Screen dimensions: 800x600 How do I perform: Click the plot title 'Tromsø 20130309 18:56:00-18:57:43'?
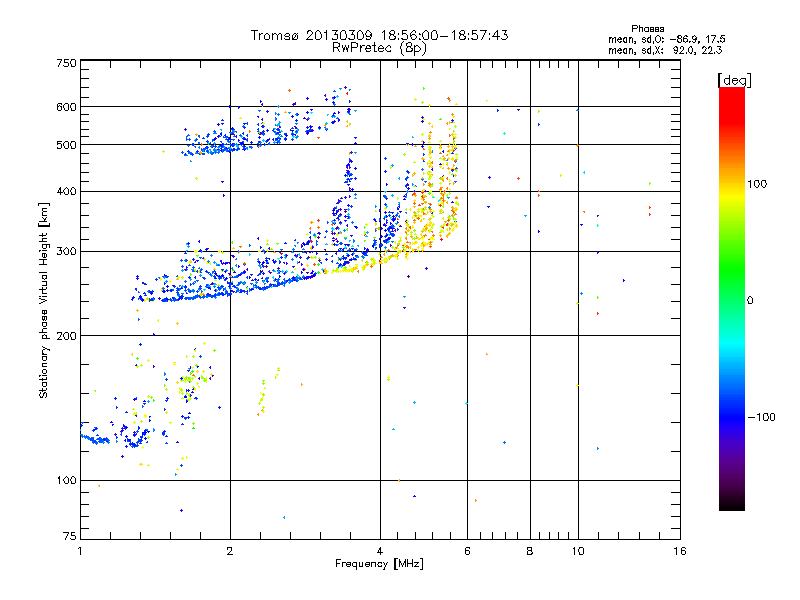click(380, 35)
